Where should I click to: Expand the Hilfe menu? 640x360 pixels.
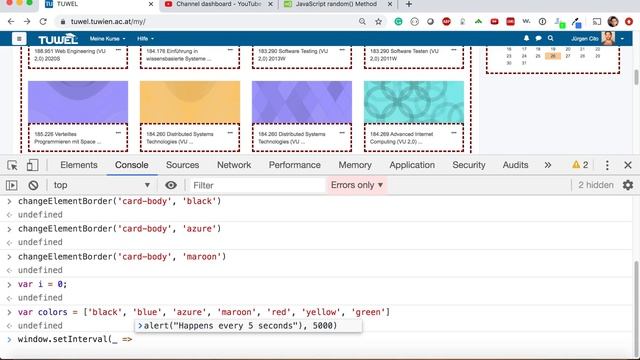(x=145, y=39)
